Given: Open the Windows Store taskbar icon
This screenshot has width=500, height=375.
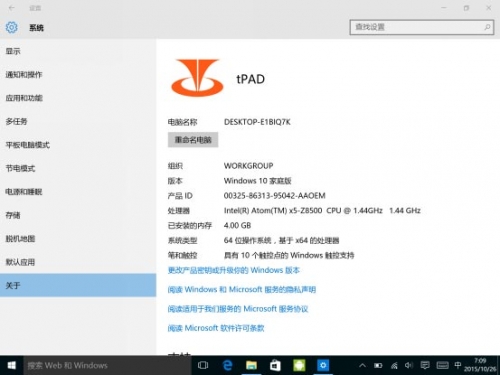Looking at the screenshot, I should coord(275,365).
